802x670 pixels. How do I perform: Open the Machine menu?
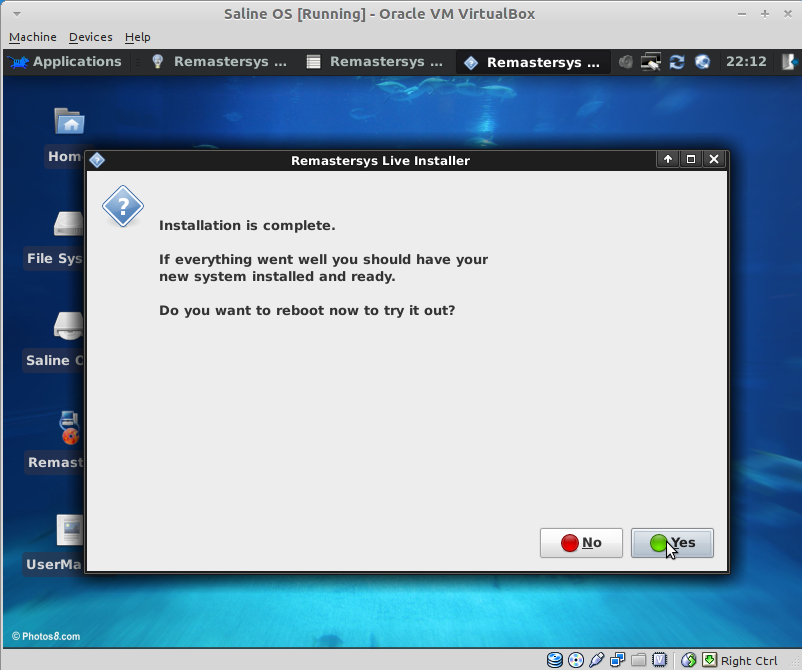(x=33, y=37)
